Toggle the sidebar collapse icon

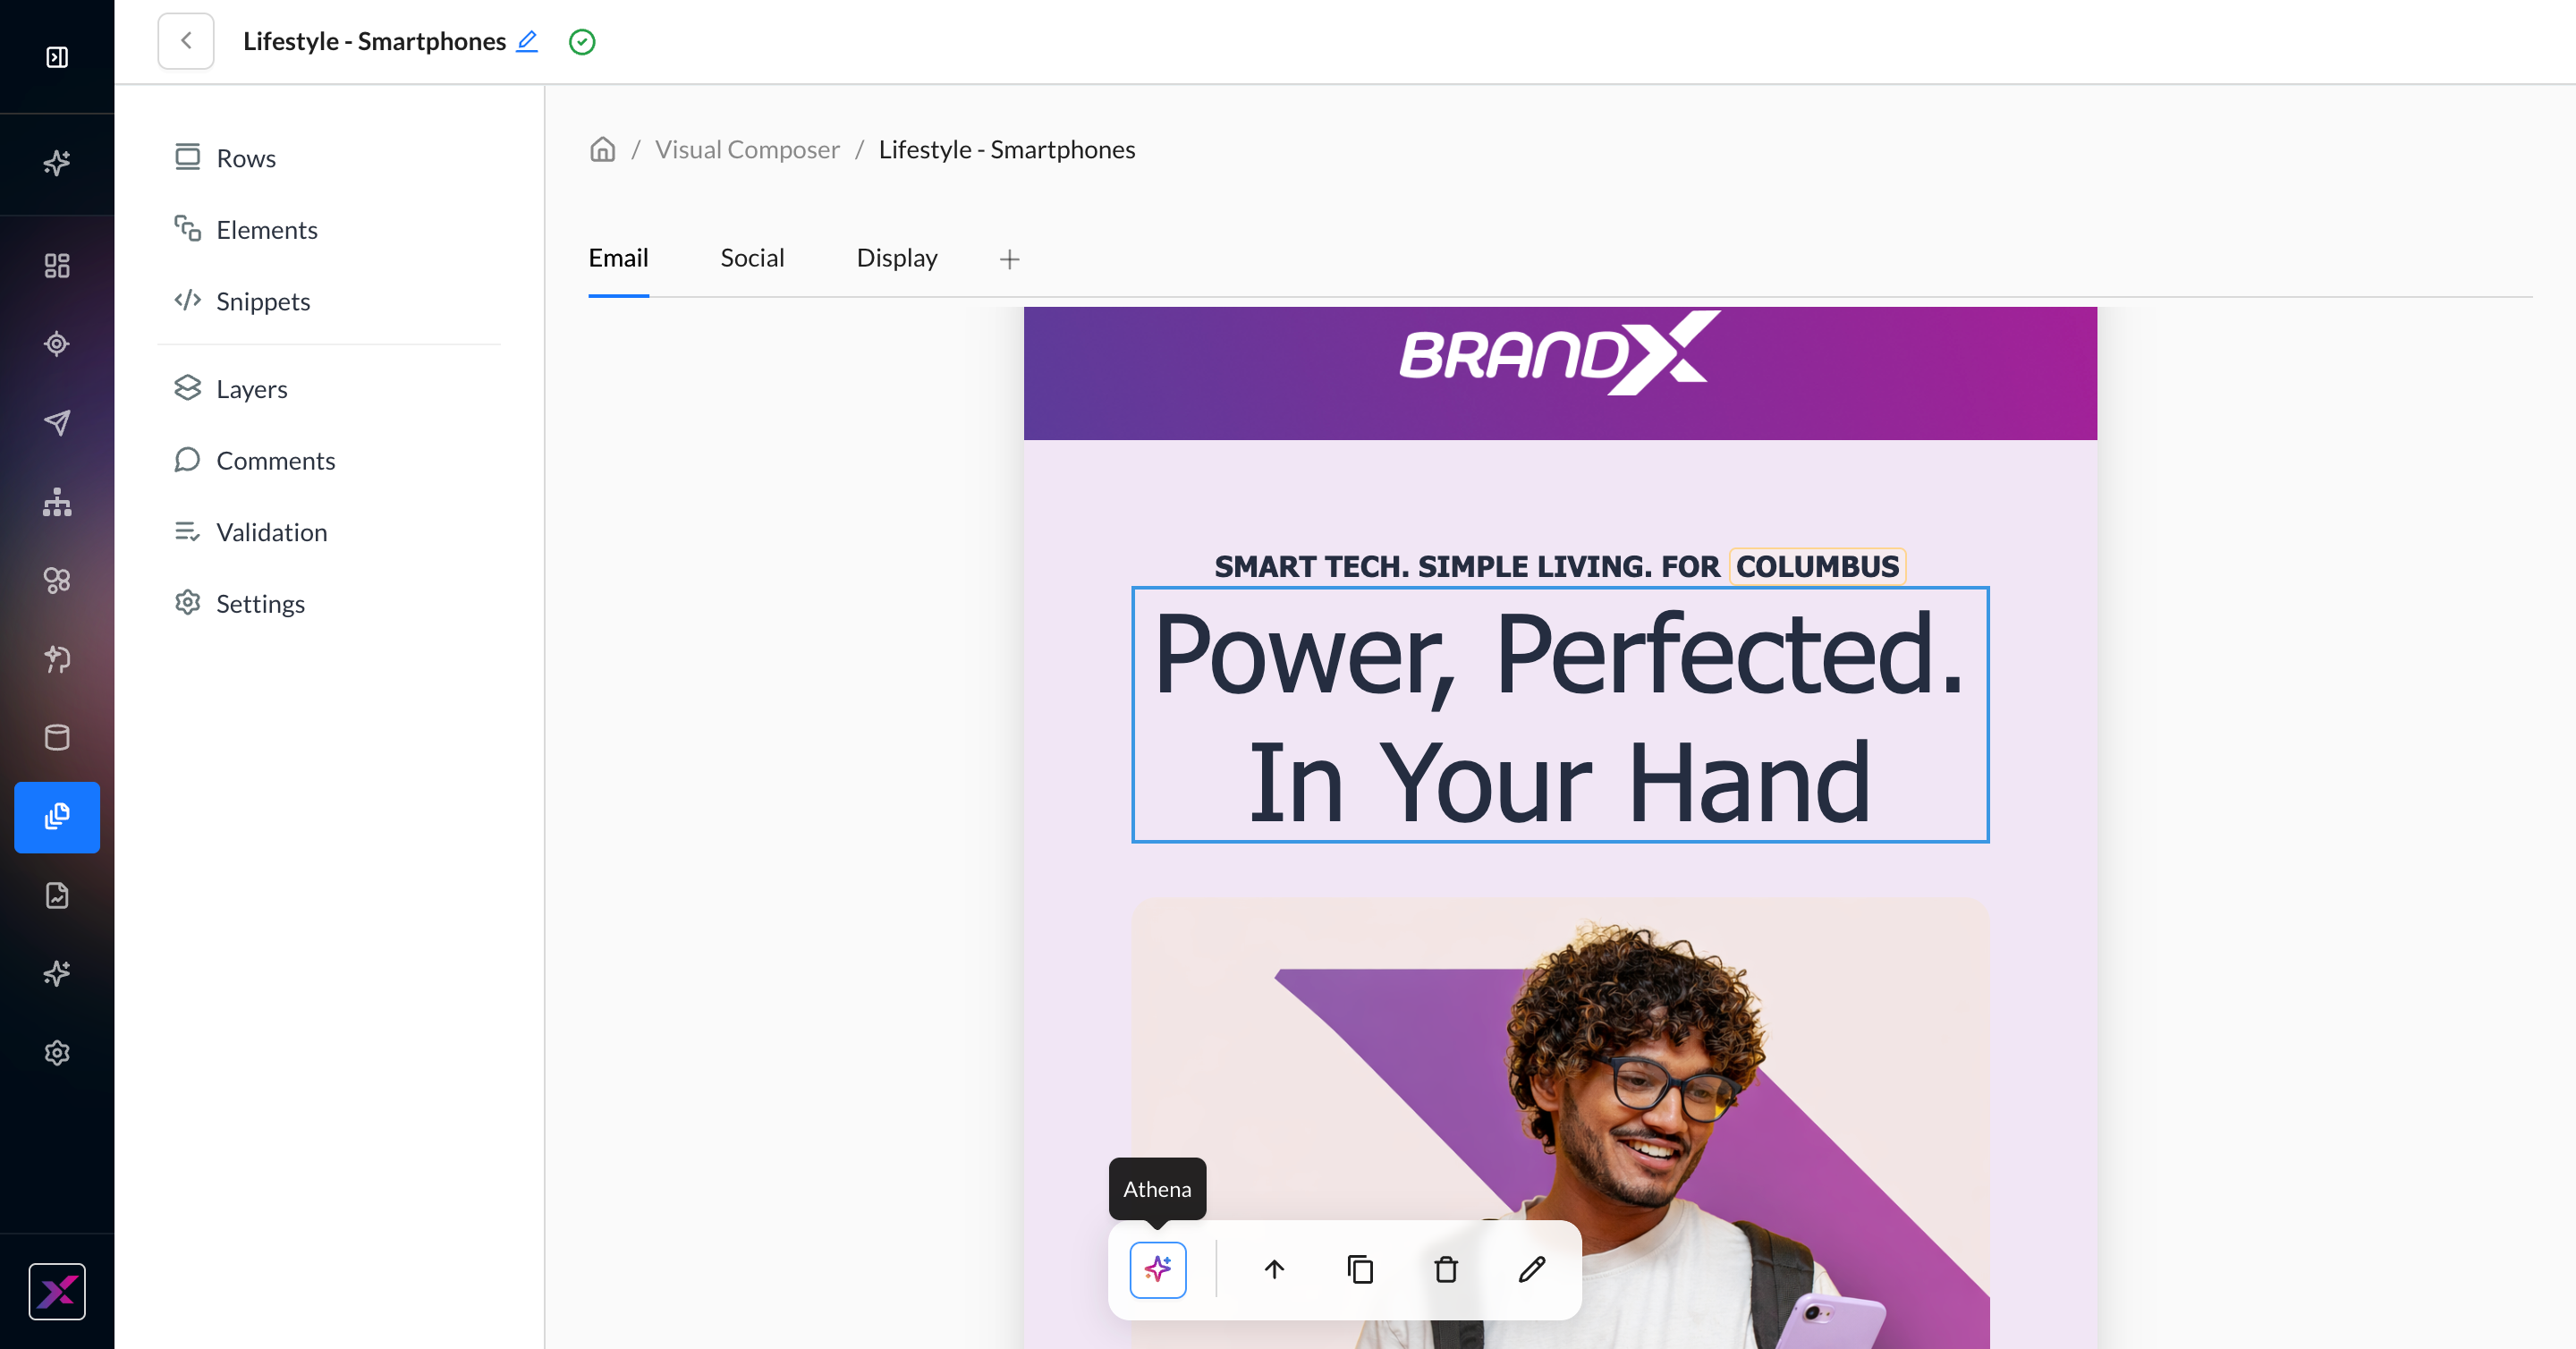click(x=57, y=57)
